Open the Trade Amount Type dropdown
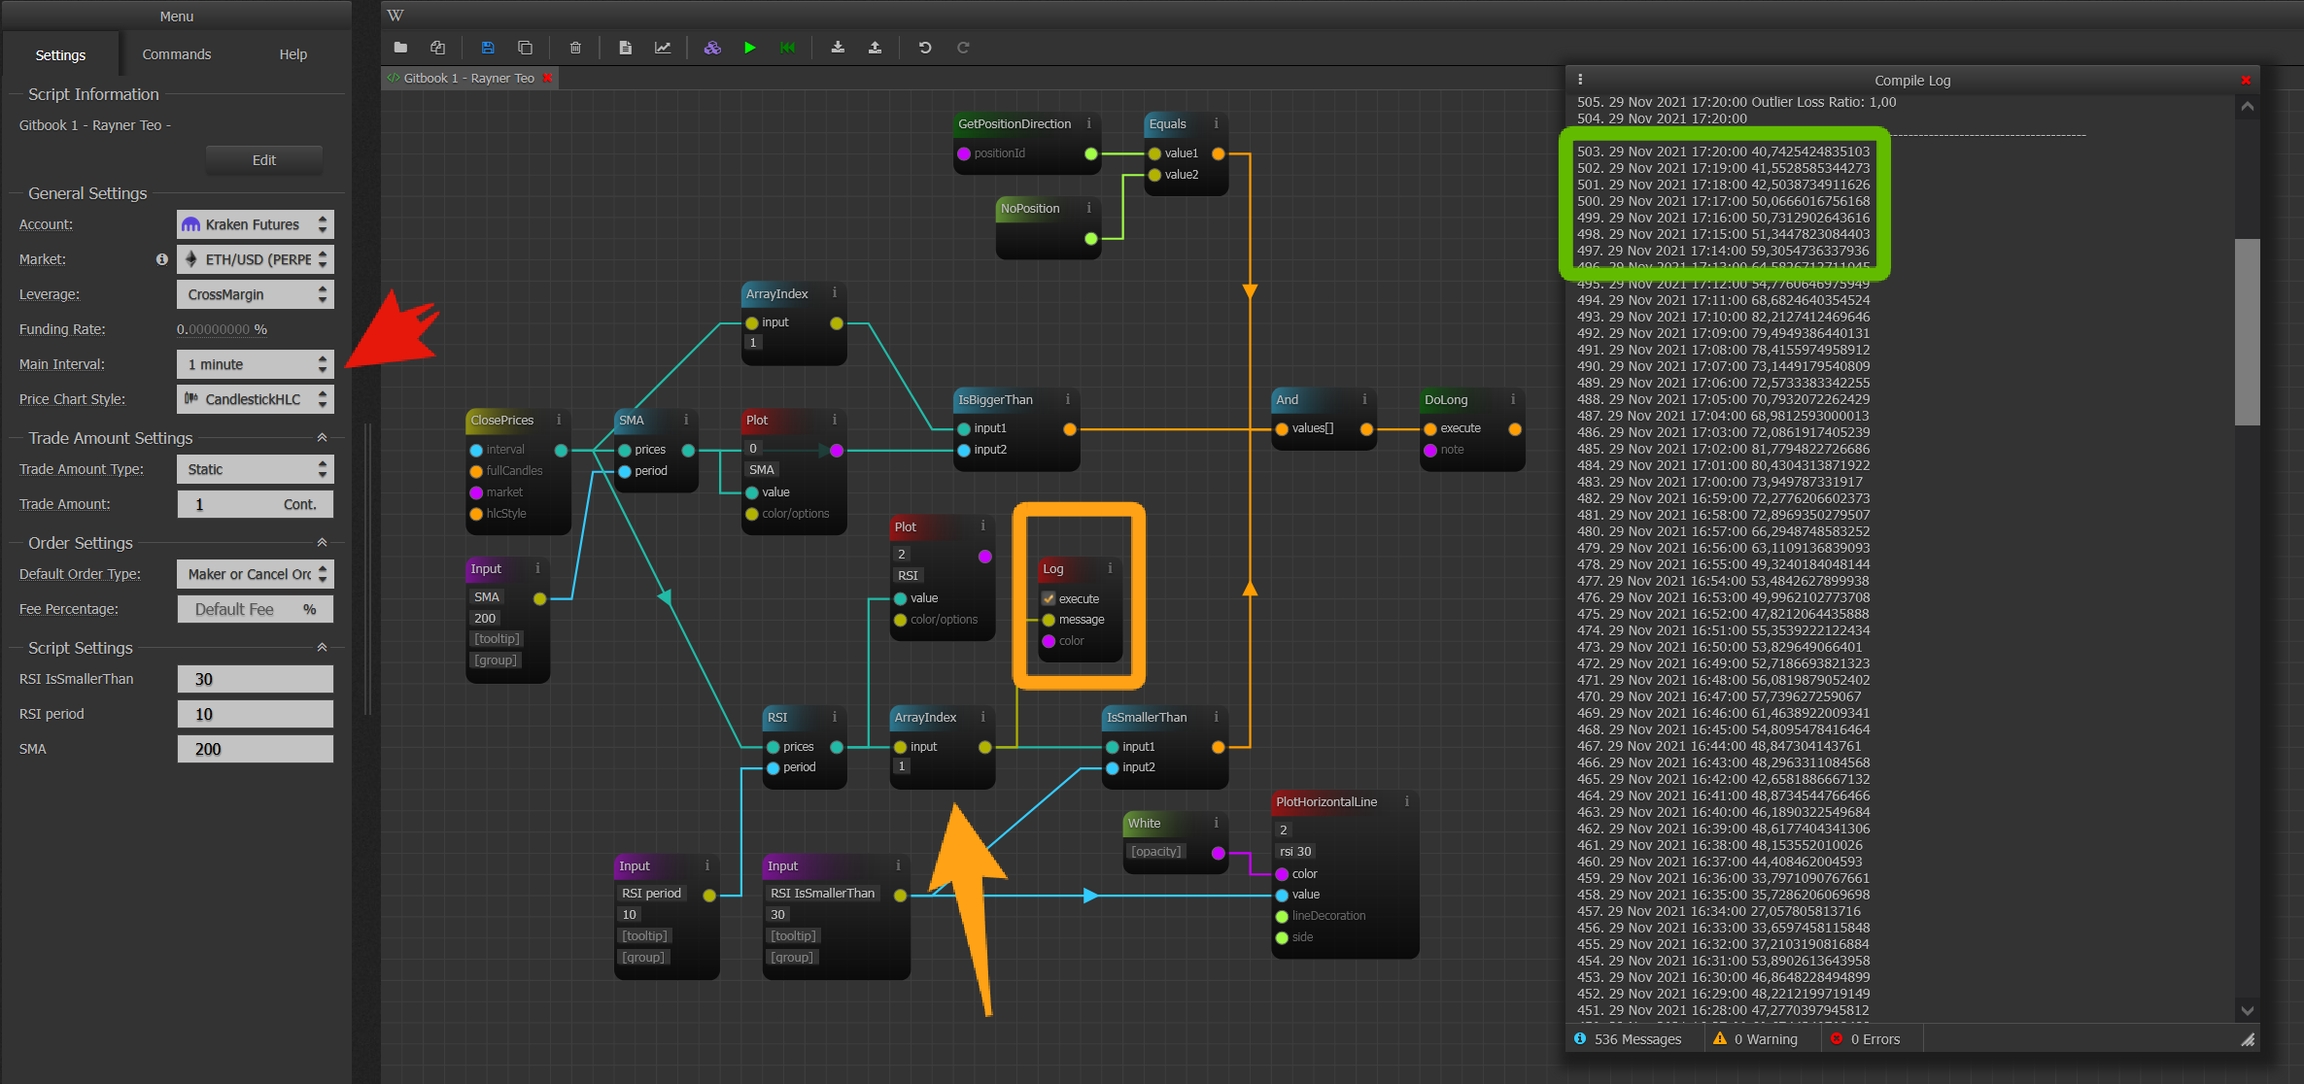 (x=255, y=469)
